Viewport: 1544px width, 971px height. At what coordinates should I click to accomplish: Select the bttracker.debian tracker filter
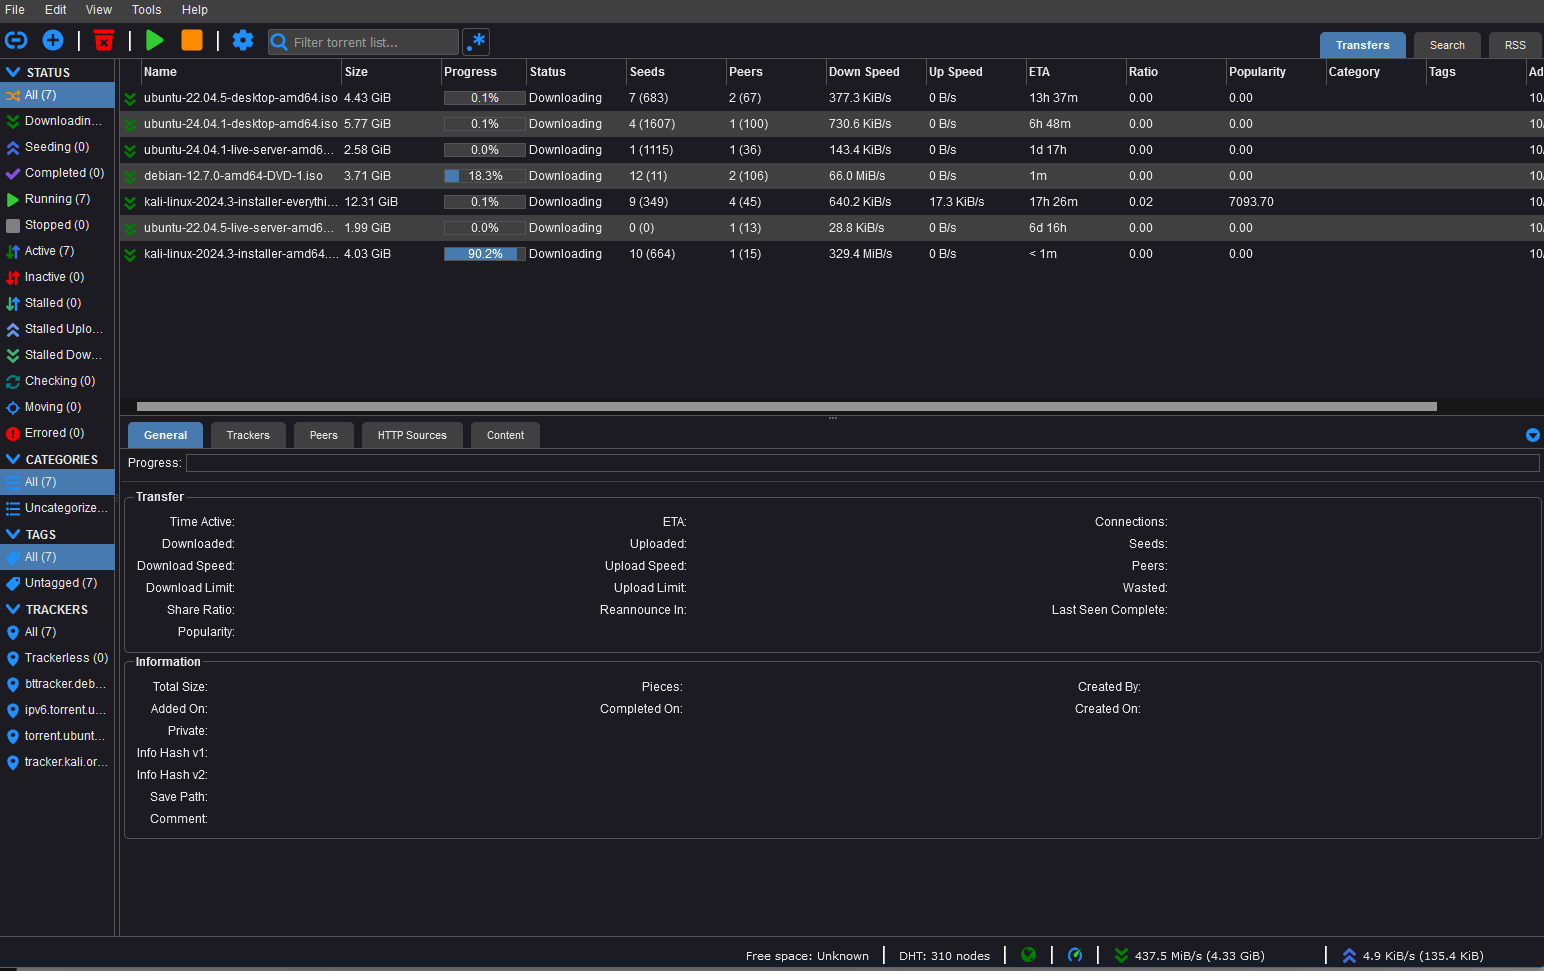[57, 684]
